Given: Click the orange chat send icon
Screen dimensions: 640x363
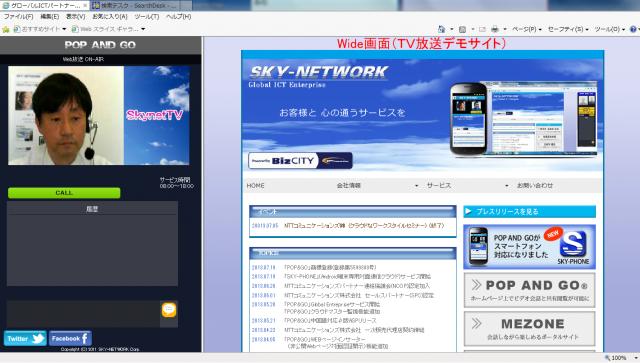Looking at the screenshot, I should pos(169,310).
